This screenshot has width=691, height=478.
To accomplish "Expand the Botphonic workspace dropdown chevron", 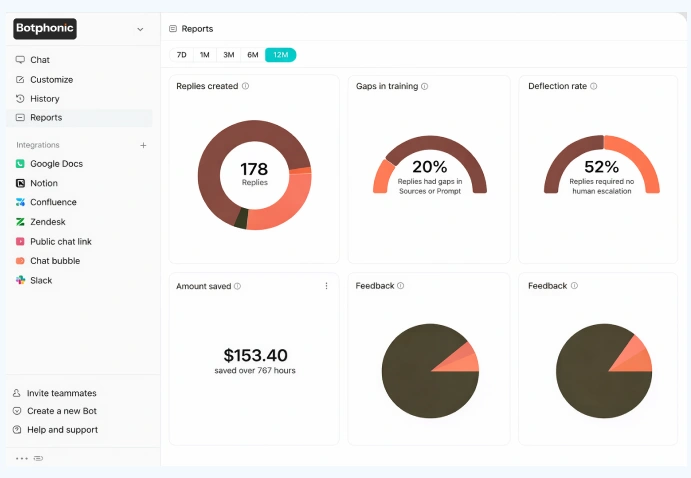I will point(140,29).
